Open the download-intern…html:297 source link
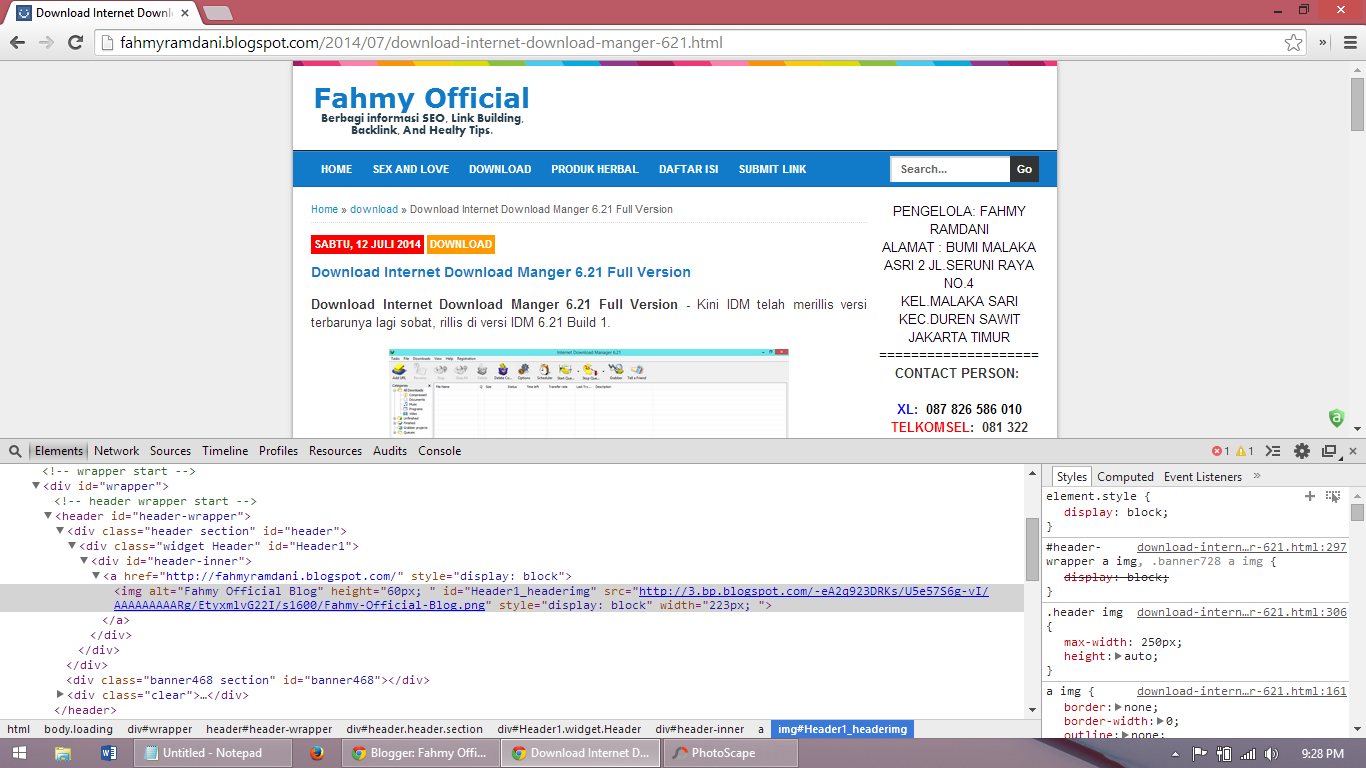 (1242, 547)
